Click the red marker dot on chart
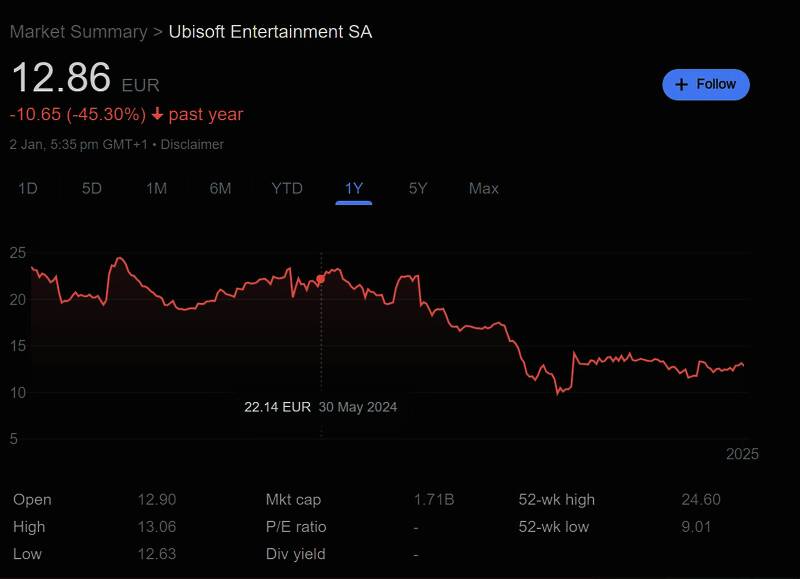800x579 pixels. pos(321,279)
